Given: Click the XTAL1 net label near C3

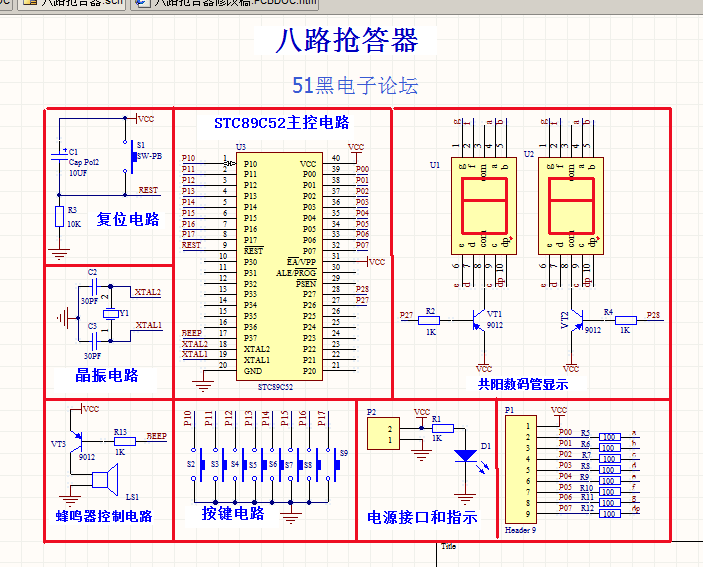Looking at the screenshot, I should [x=149, y=325].
